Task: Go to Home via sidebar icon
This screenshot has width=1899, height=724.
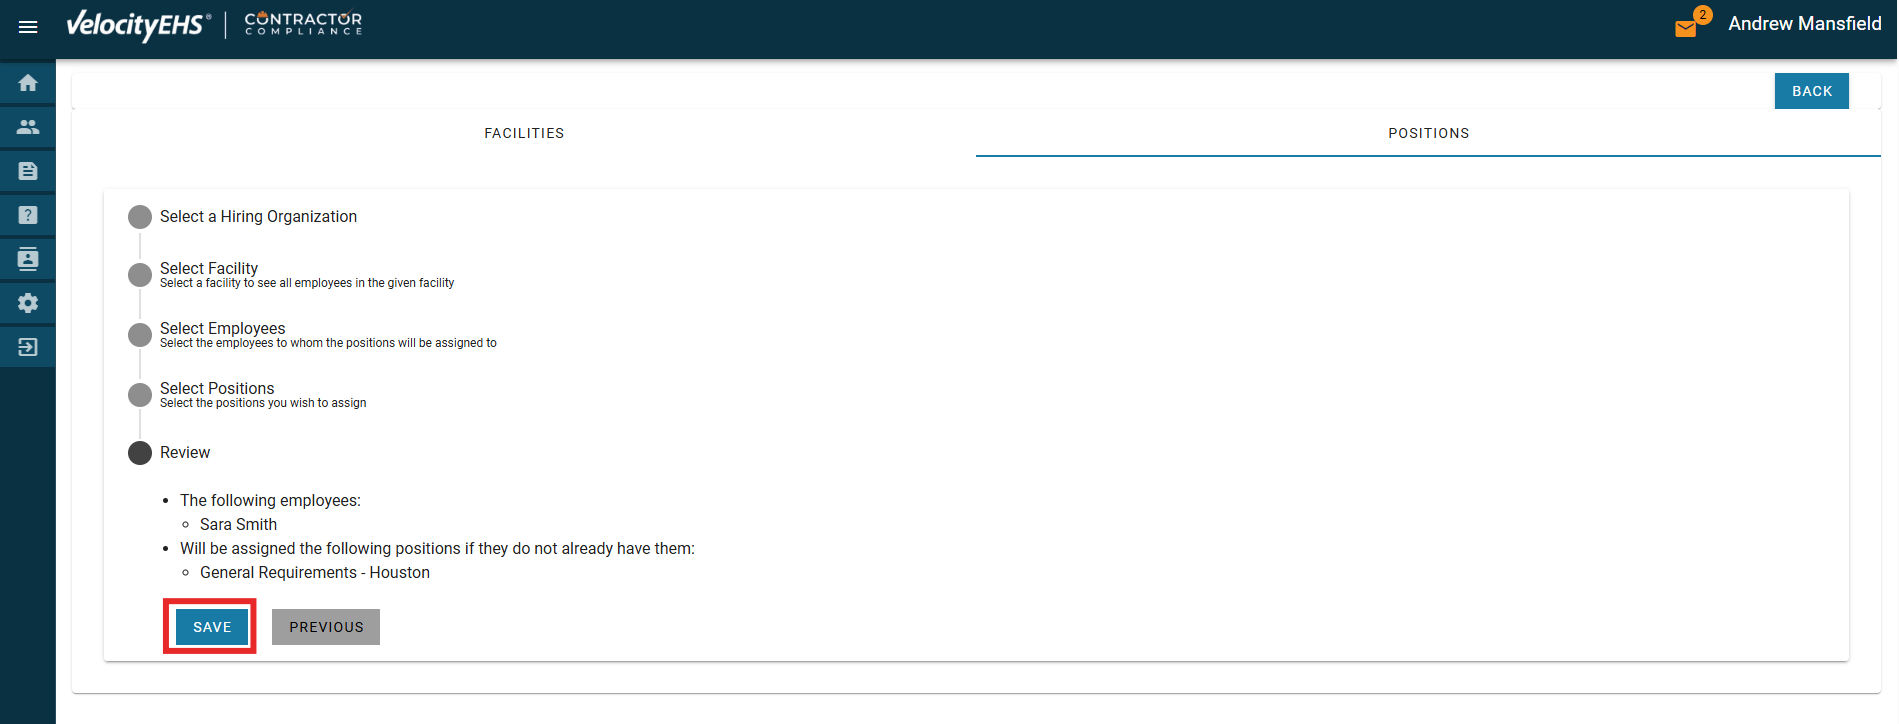Action: click(28, 83)
